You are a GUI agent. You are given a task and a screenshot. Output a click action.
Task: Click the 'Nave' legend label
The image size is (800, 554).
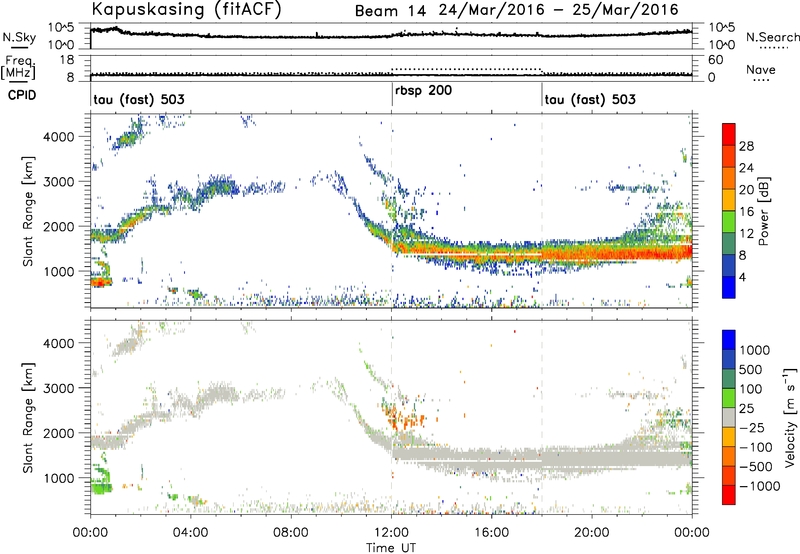(x=761, y=69)
